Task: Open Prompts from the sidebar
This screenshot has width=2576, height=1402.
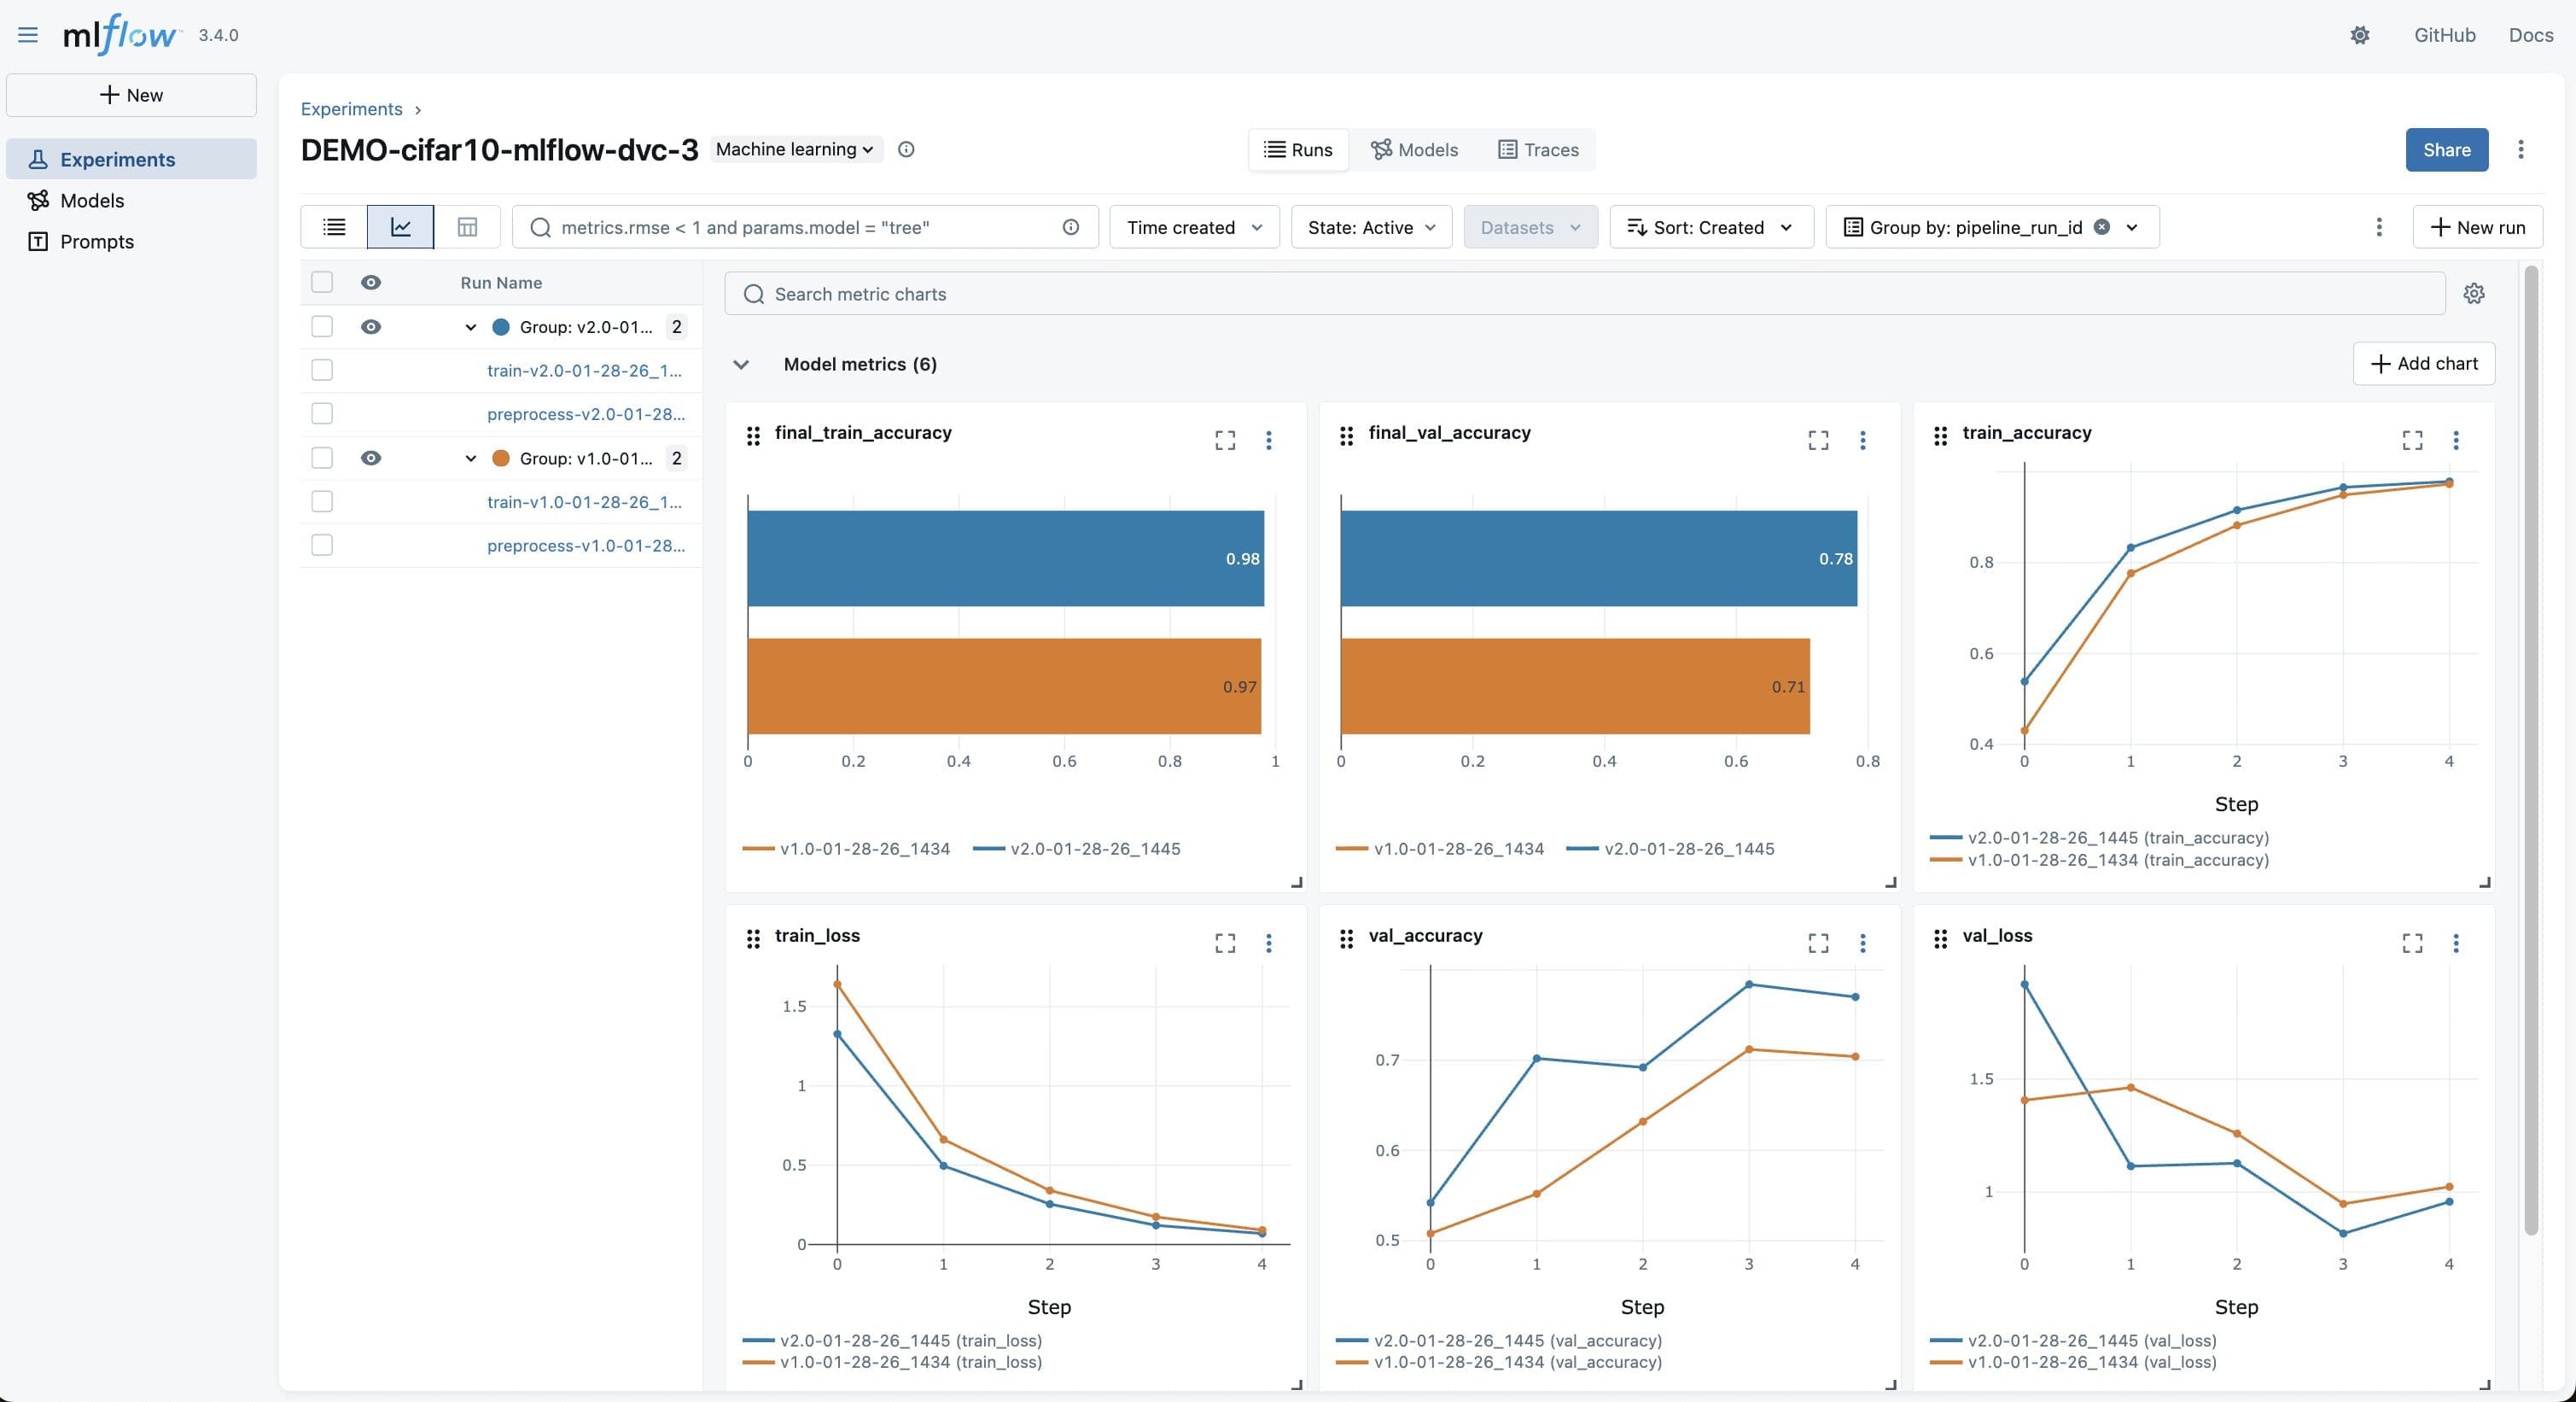Action: point(97,241)
